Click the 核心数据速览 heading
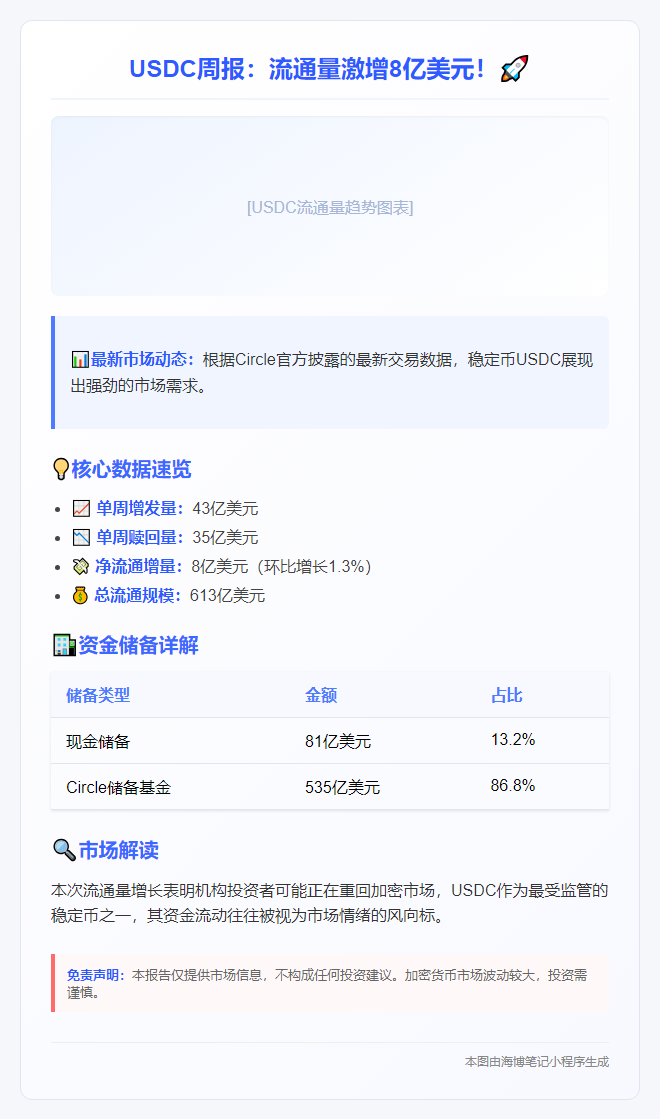The image size is (660, 1119). coord(131,470)
